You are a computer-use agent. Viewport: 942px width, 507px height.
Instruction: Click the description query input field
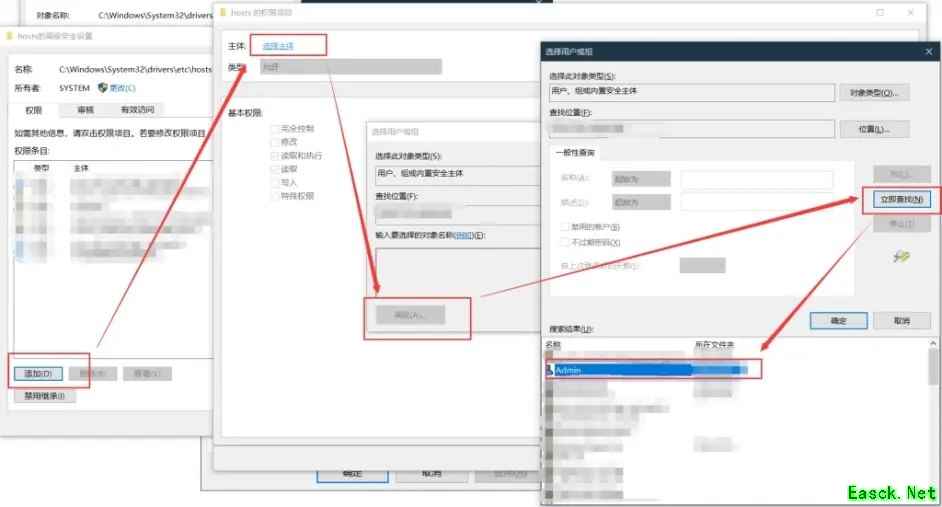[x=757, y=202]
